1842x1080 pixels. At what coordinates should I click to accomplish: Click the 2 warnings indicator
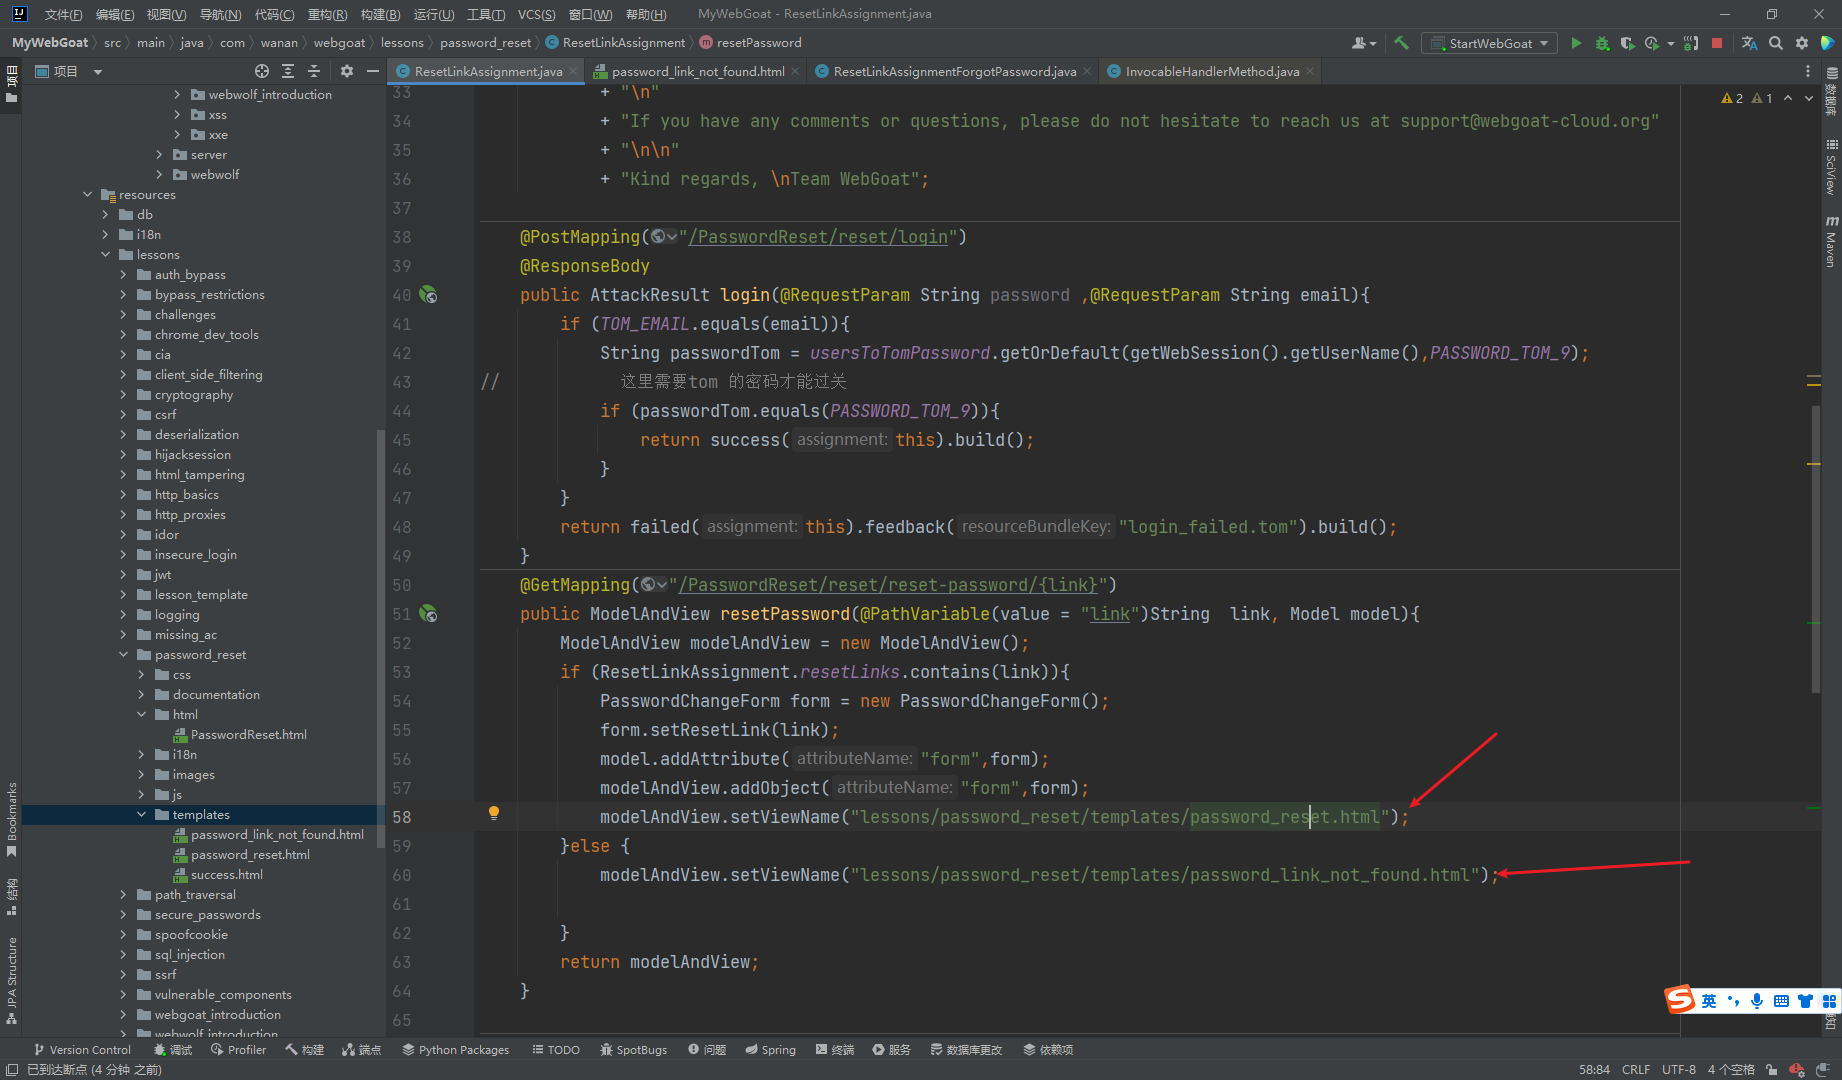coord(1732,98)
